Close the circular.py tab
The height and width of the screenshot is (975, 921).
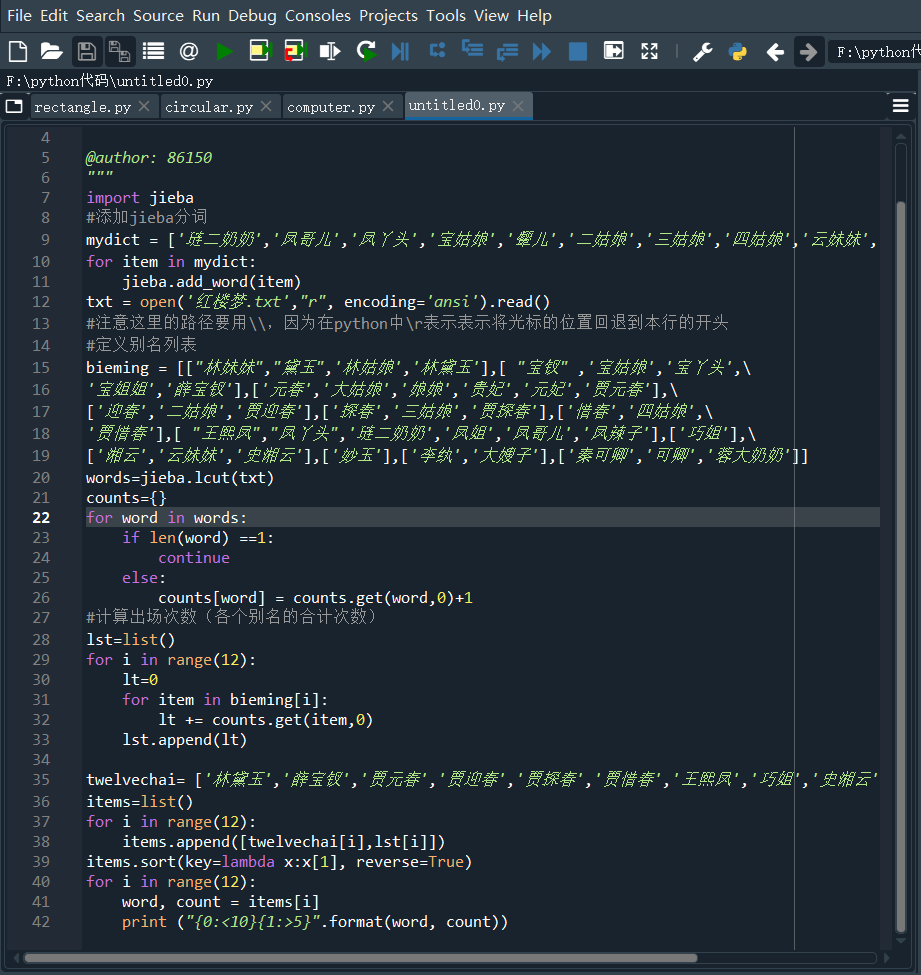[x=266, y=107]
